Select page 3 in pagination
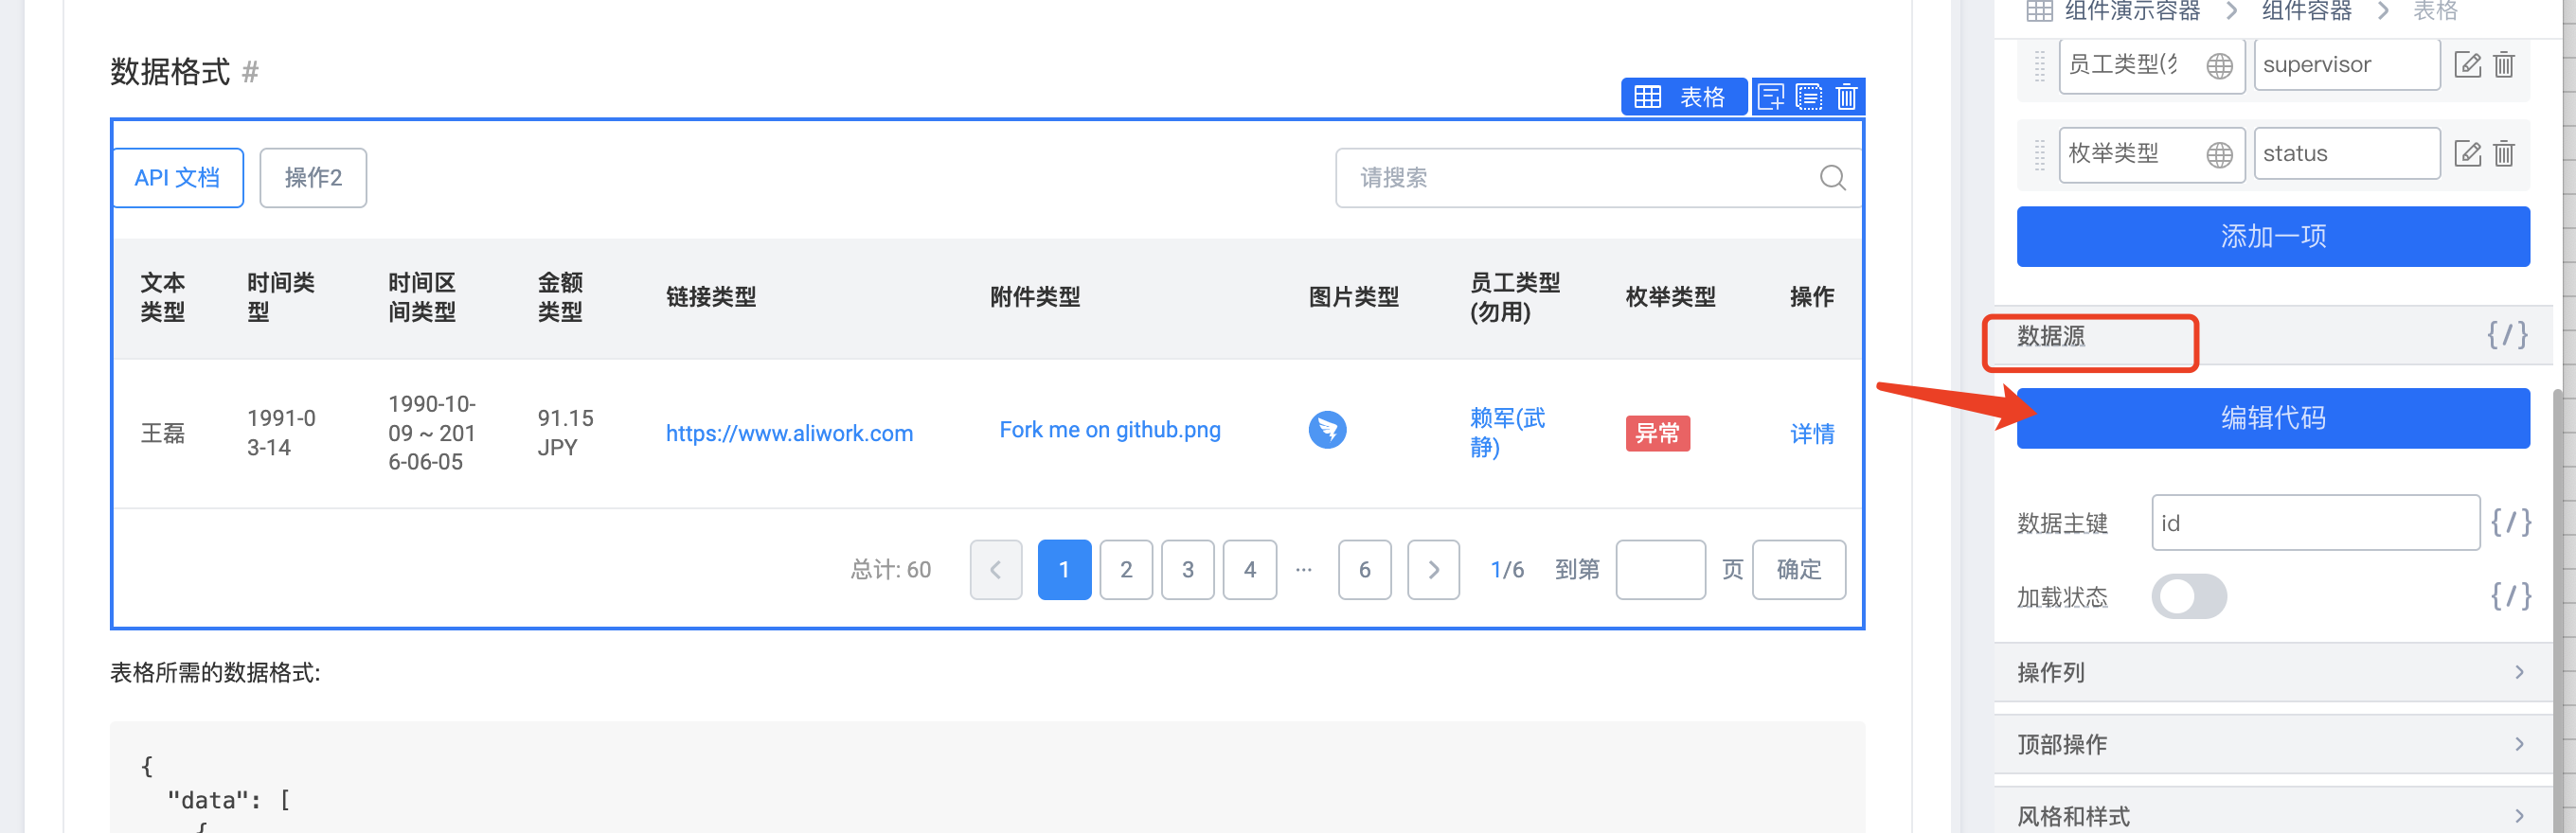Screen dimensions: 2576x833 tap(1188, 570)
